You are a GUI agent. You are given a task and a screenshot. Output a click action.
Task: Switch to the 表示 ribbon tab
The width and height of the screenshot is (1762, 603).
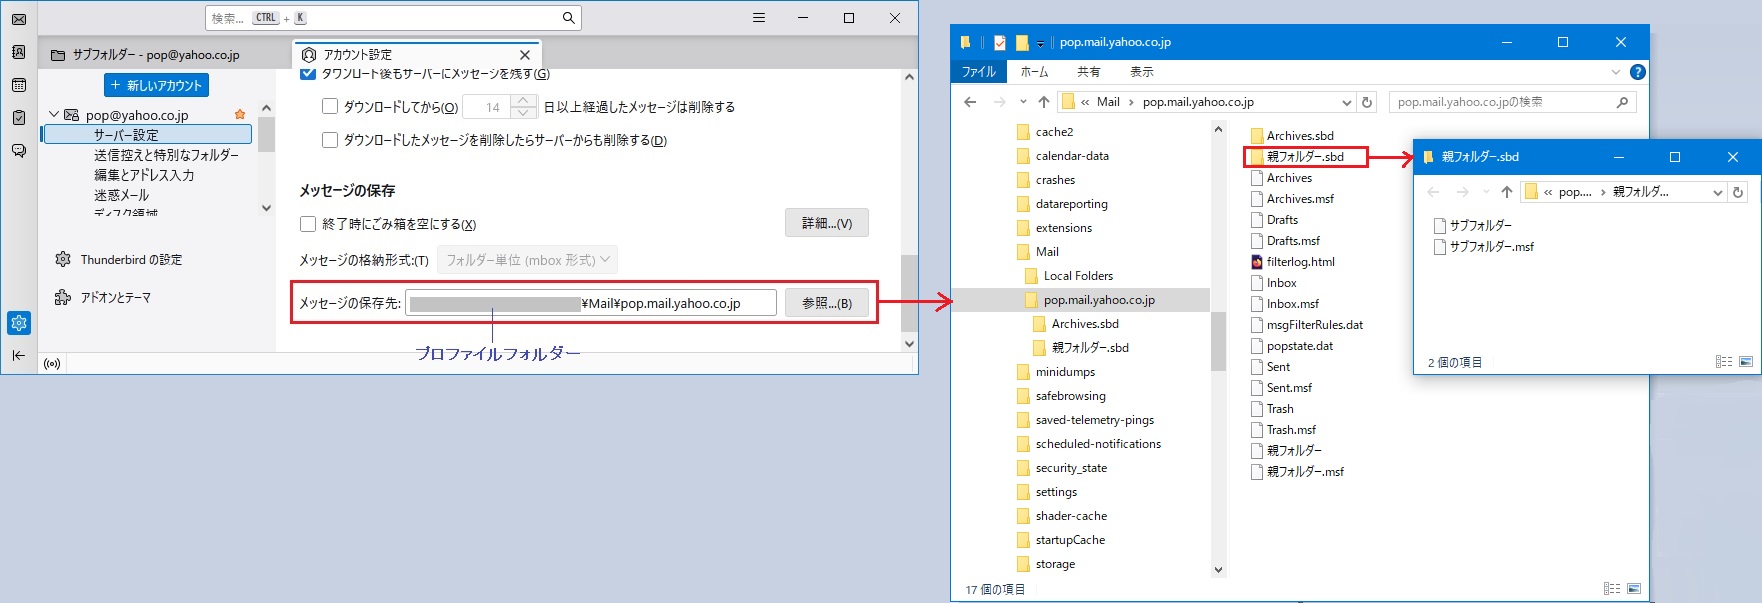click(1141, 72)
